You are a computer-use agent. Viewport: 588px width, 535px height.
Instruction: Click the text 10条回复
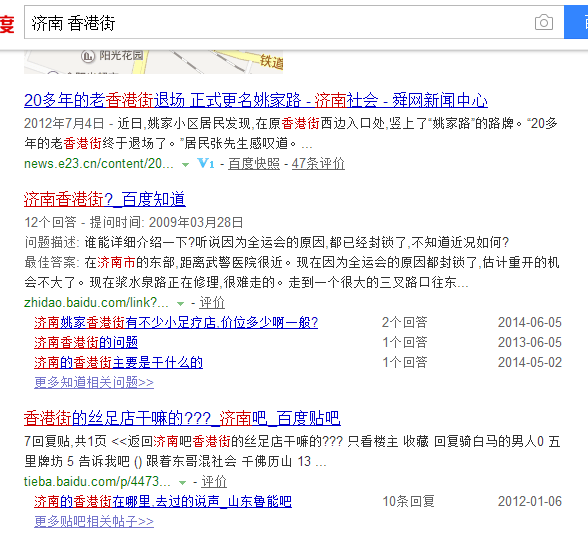(x=408, y=501)
